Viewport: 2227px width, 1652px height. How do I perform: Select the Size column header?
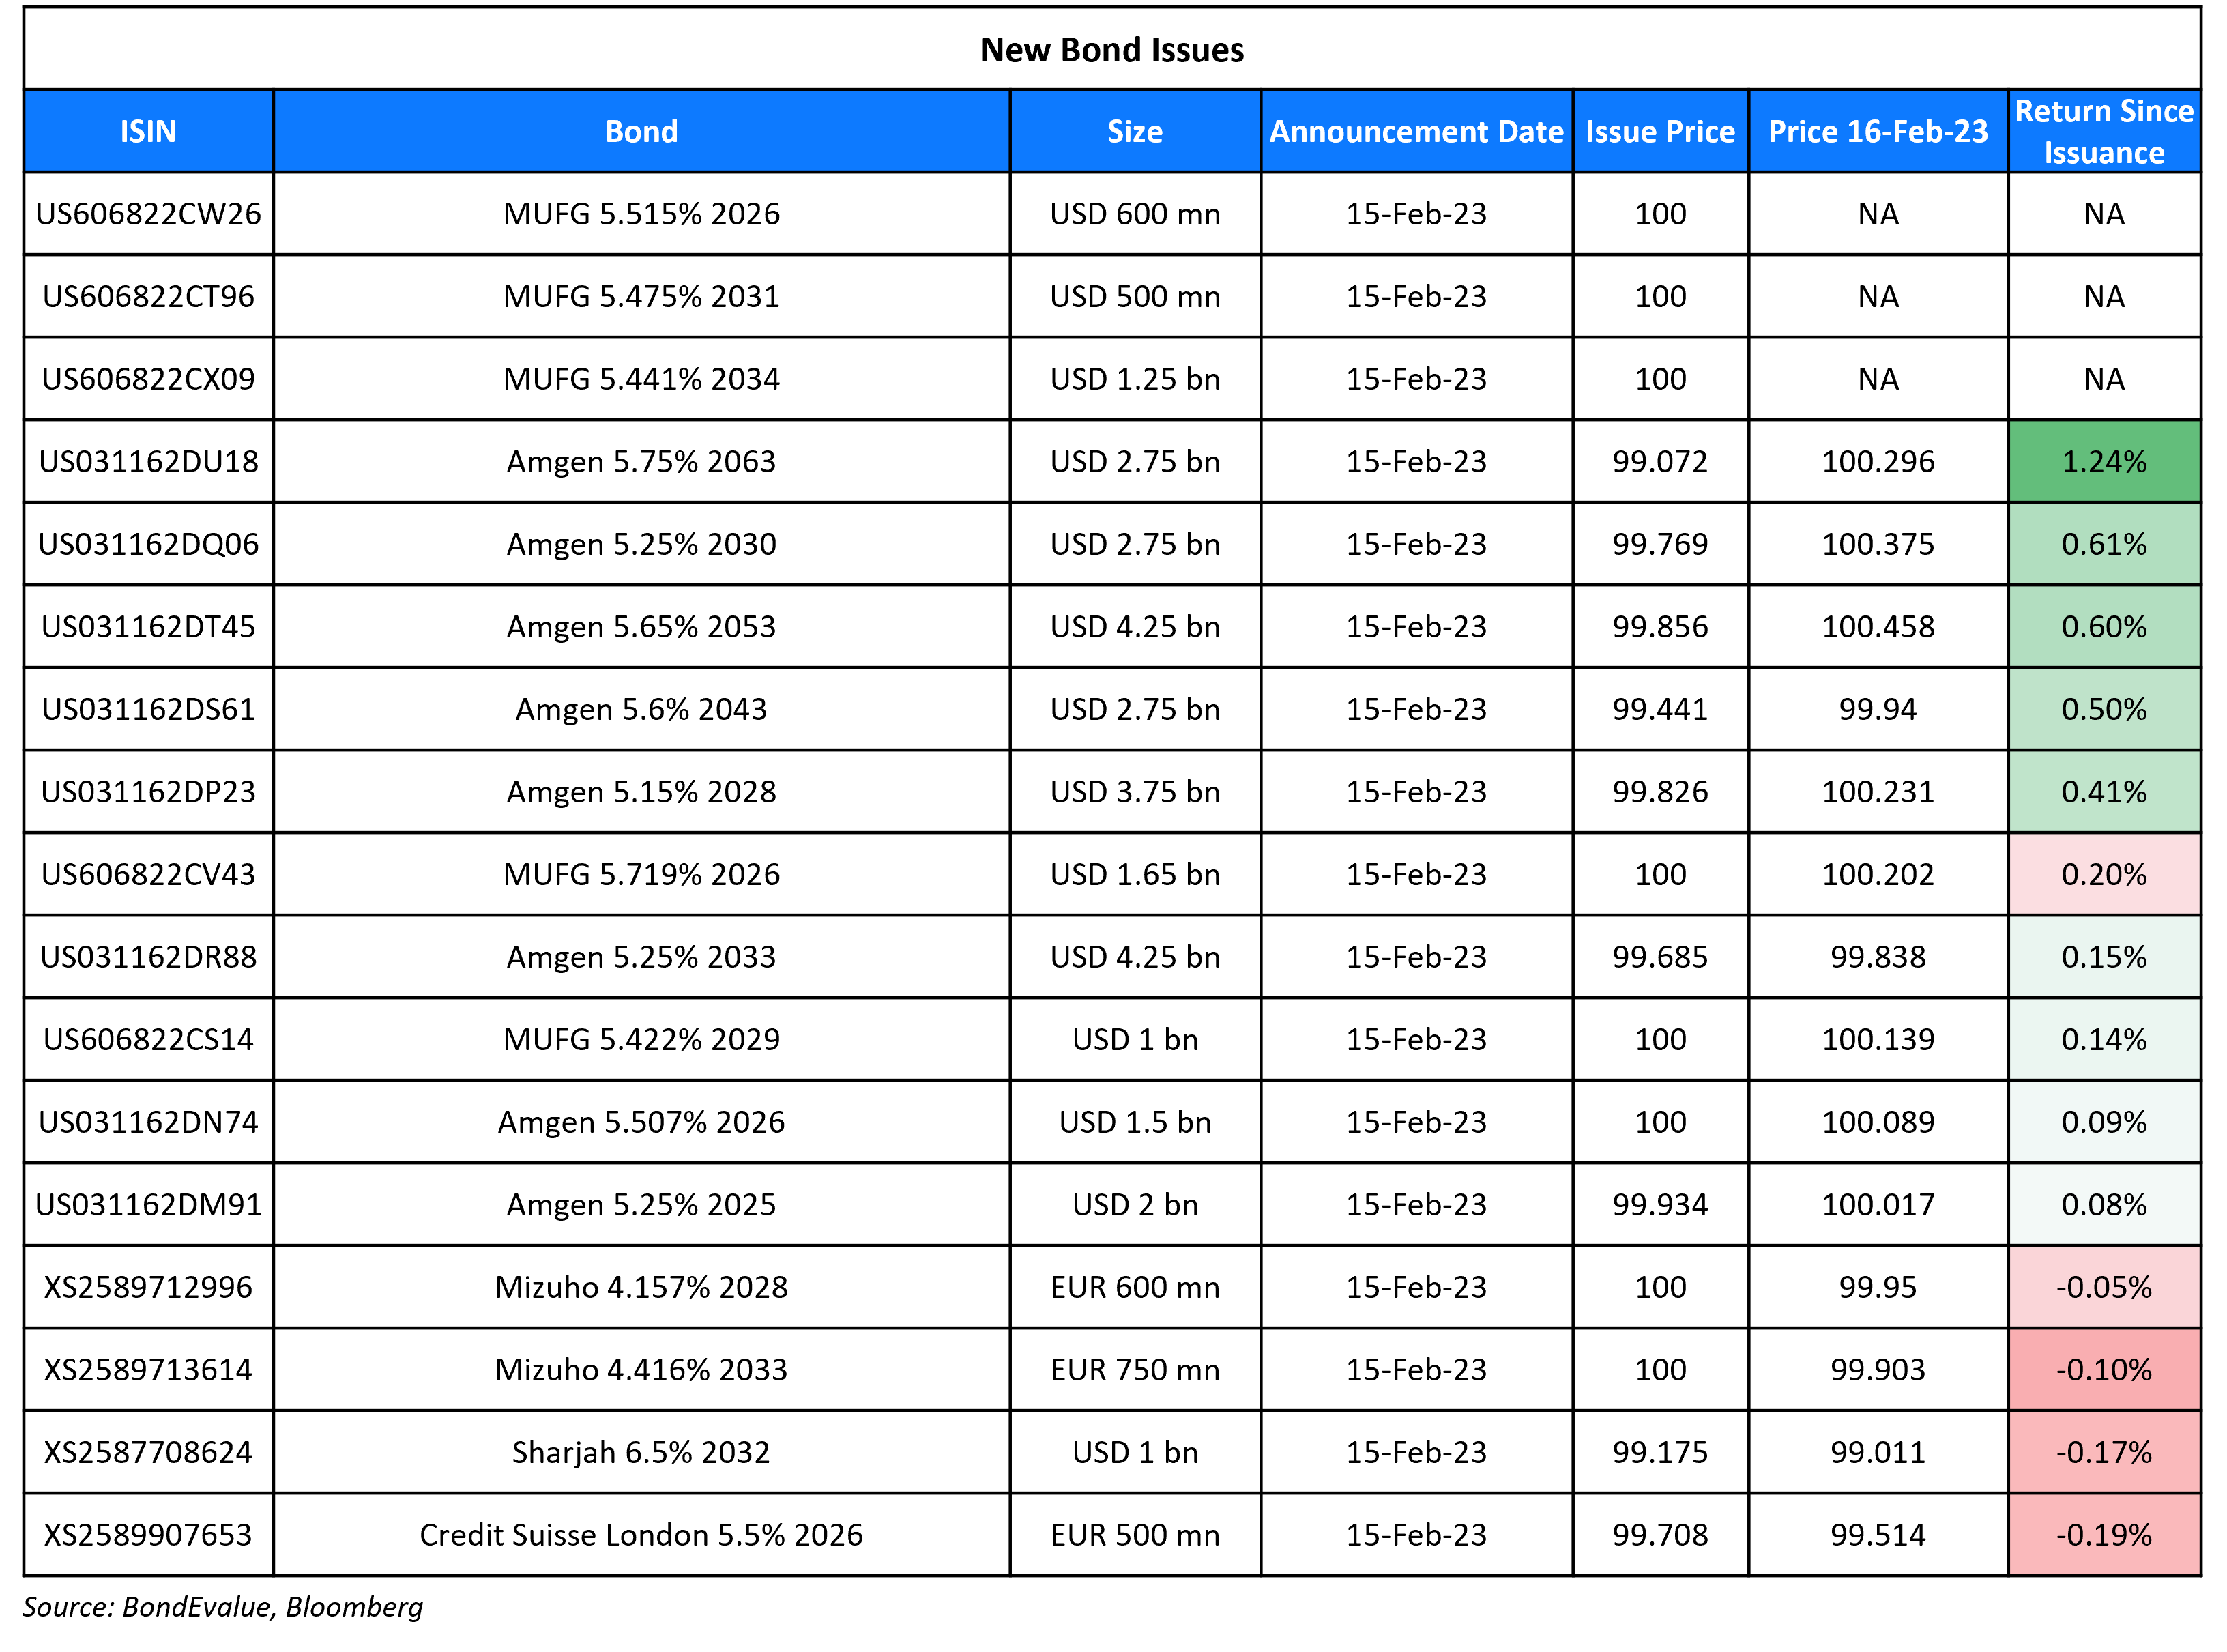click(x=1135, y=131)
